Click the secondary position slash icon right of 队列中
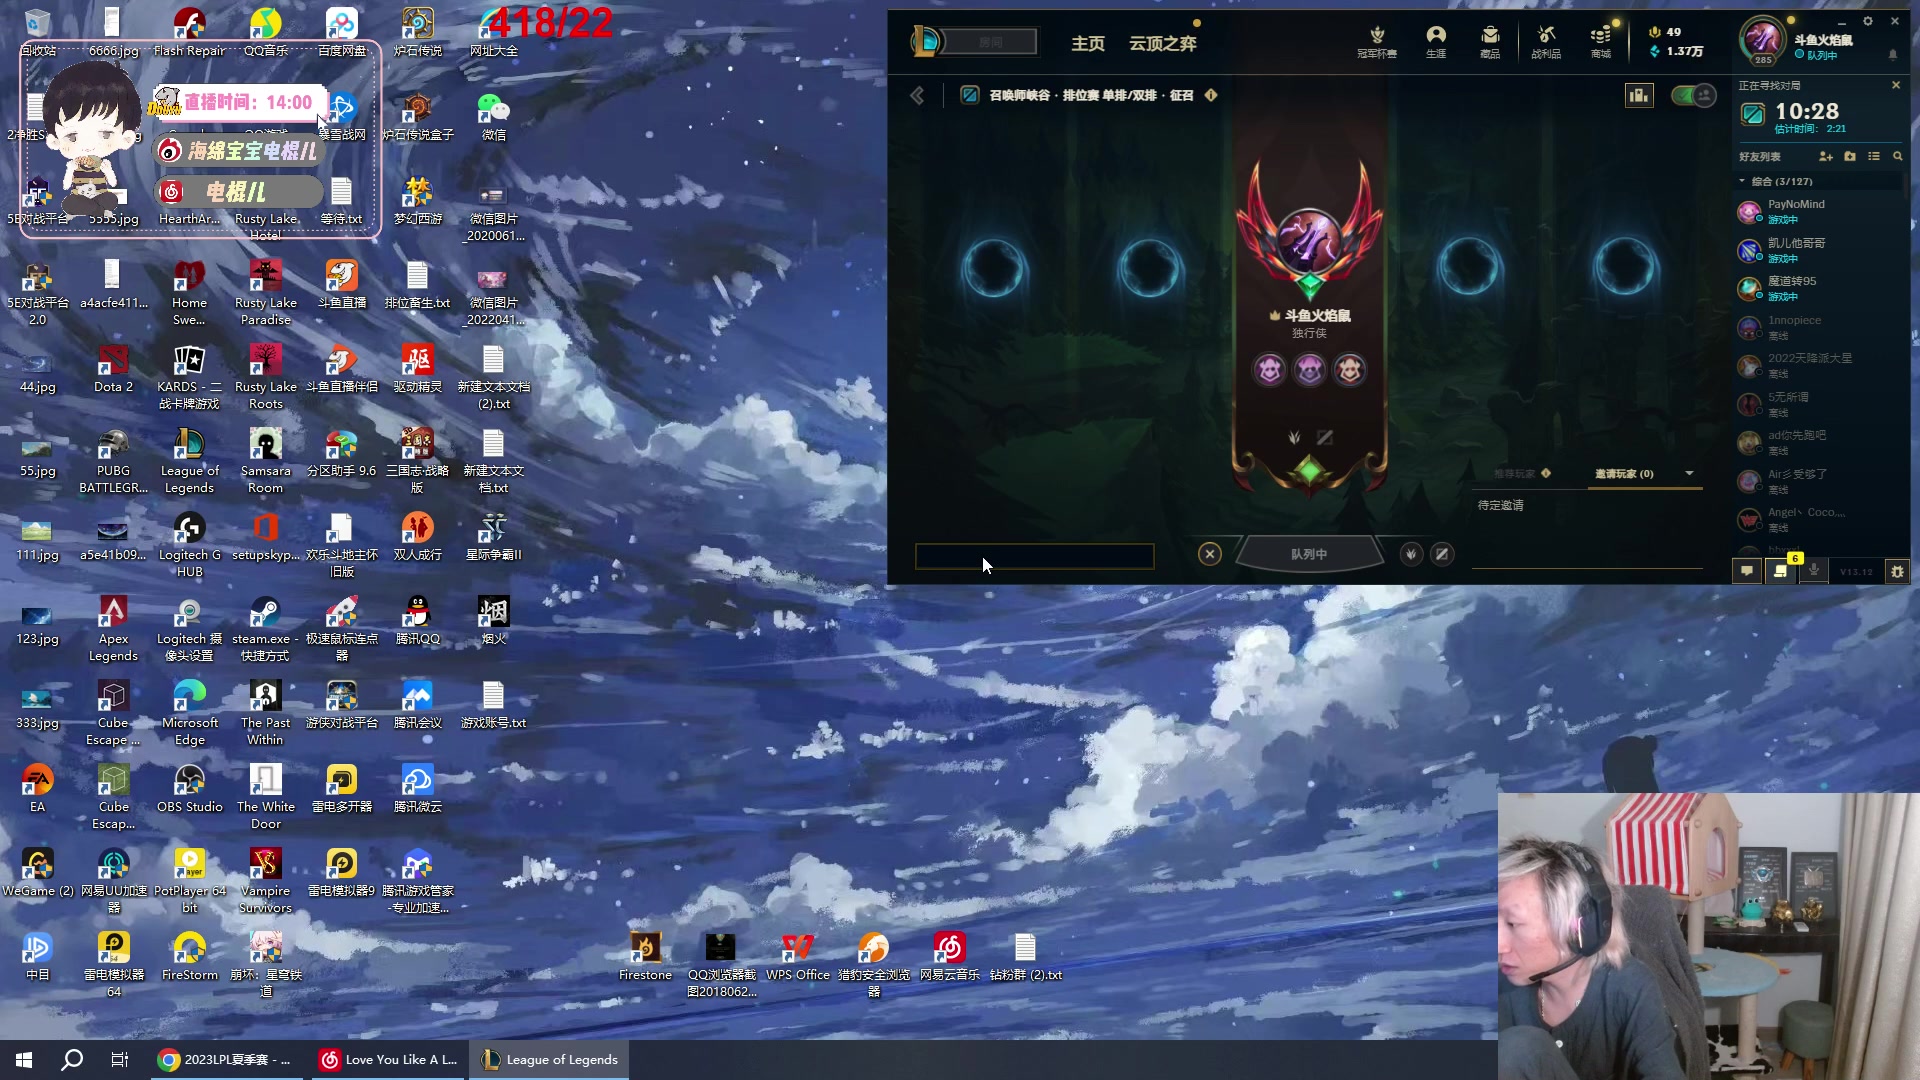 [x=1442, y=554]
